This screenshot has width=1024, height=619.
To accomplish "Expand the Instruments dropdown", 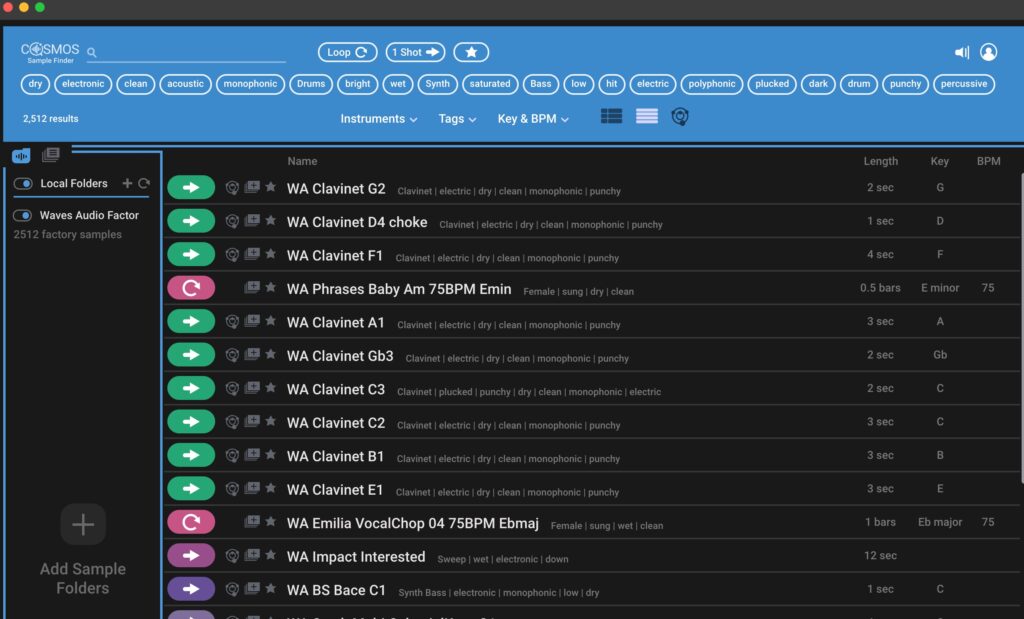I will [x=378, y=119].
